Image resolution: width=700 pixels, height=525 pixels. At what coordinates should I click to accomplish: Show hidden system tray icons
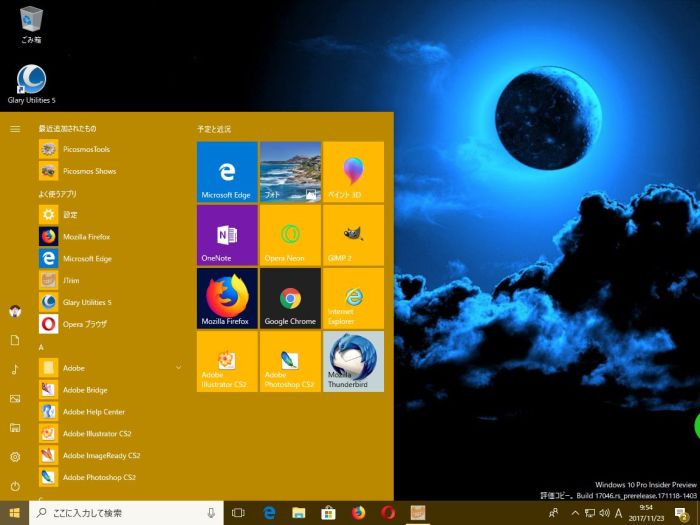575,513
